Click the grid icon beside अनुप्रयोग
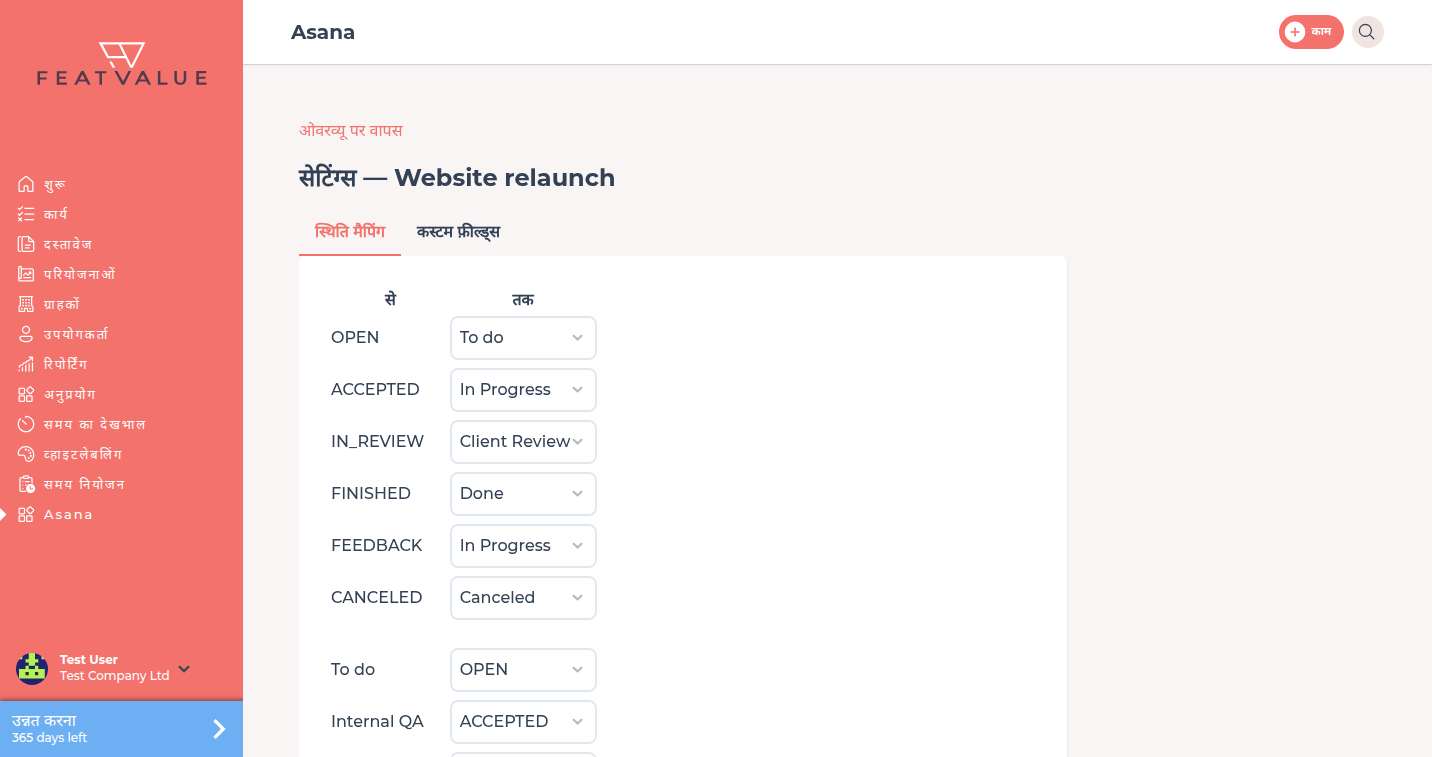Viewport: 1432px width, 757px height. point(26,394)
